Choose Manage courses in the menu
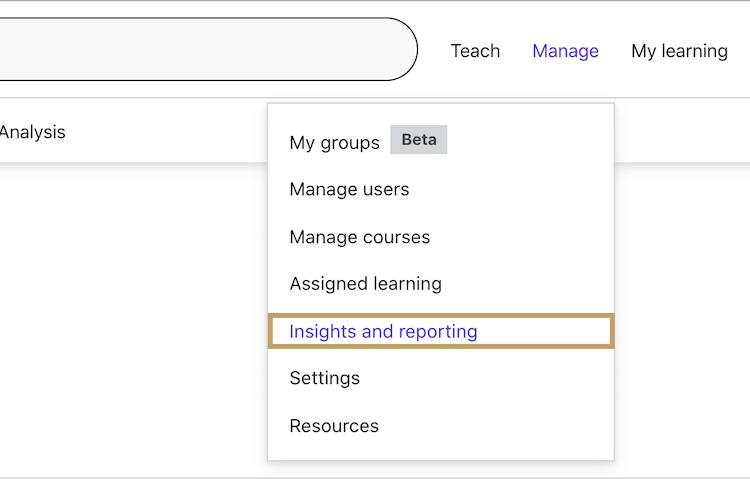 pyautogui.click(x=359, y=237)
